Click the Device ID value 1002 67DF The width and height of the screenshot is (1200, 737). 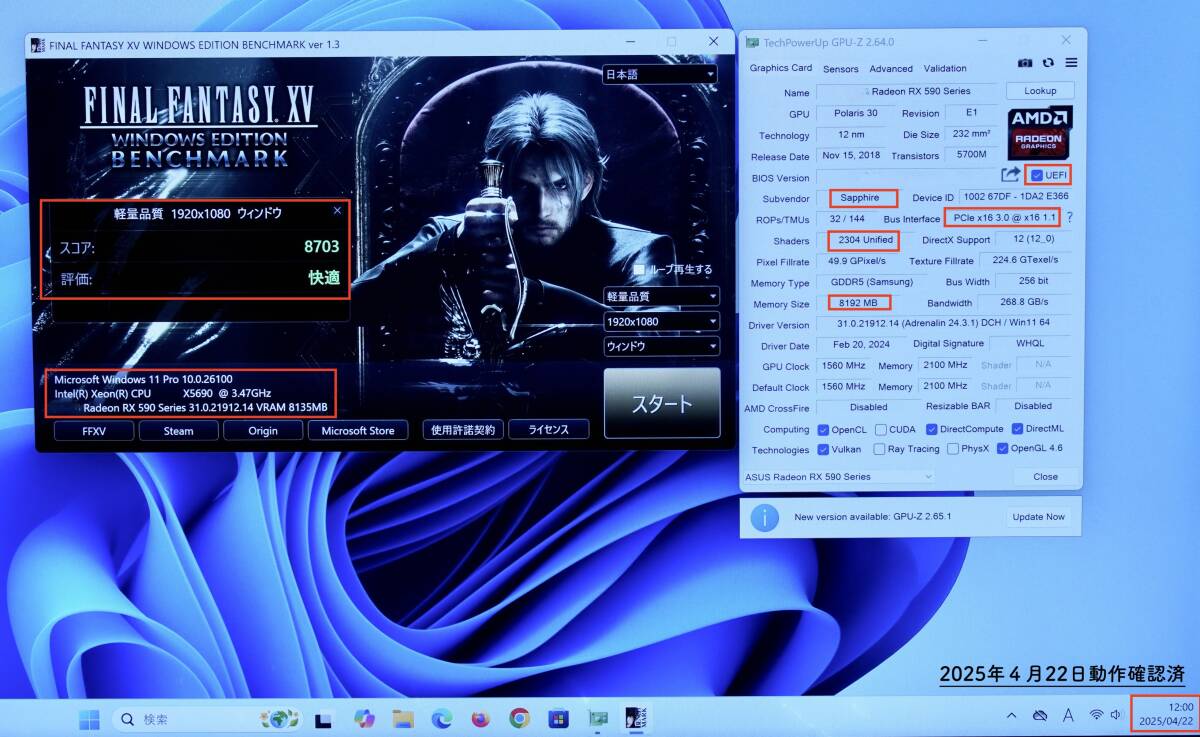point(1014,198)
